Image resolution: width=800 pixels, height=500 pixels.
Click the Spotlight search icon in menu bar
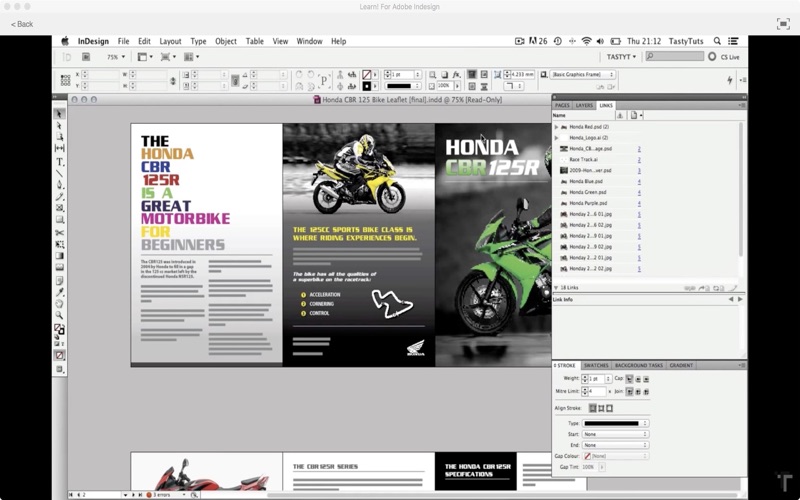717,41
